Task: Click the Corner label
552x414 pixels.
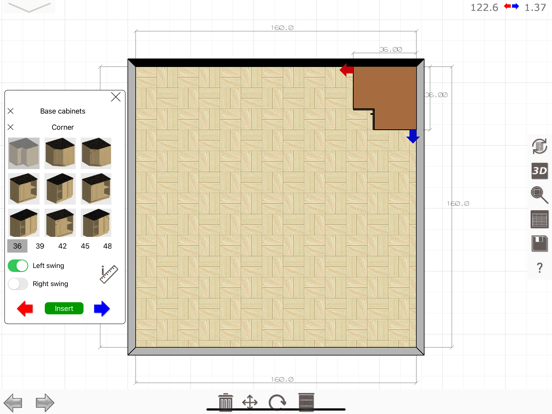Action: pos(63,127)
